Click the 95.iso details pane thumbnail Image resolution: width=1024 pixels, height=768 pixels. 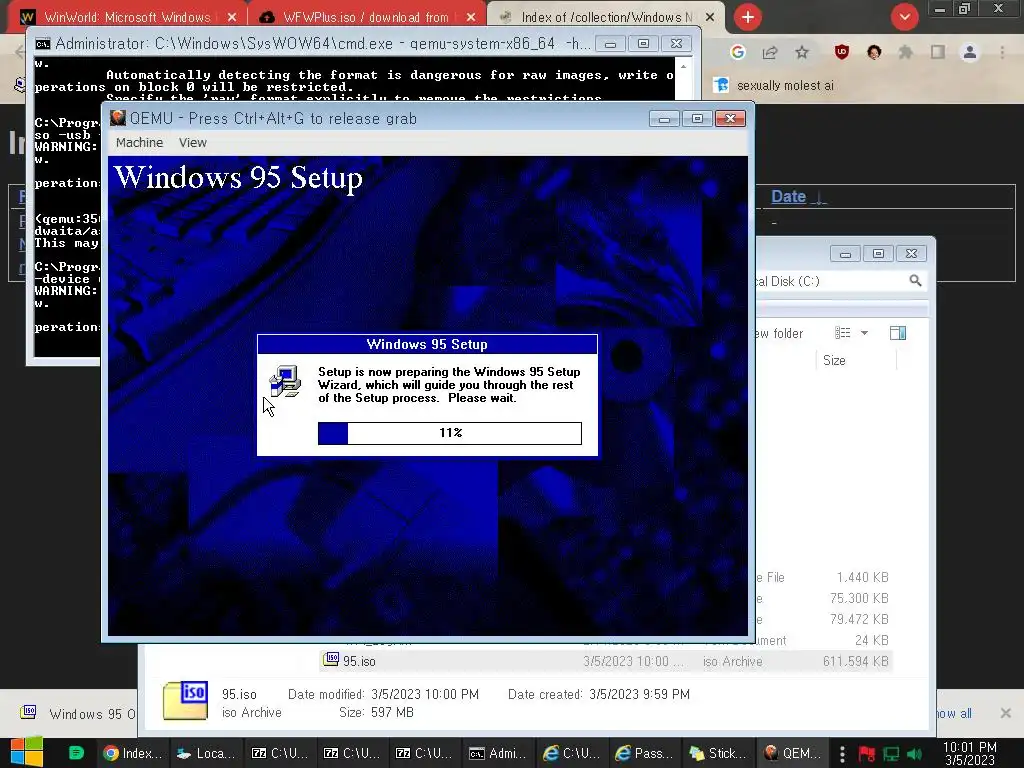pos(185,700)
